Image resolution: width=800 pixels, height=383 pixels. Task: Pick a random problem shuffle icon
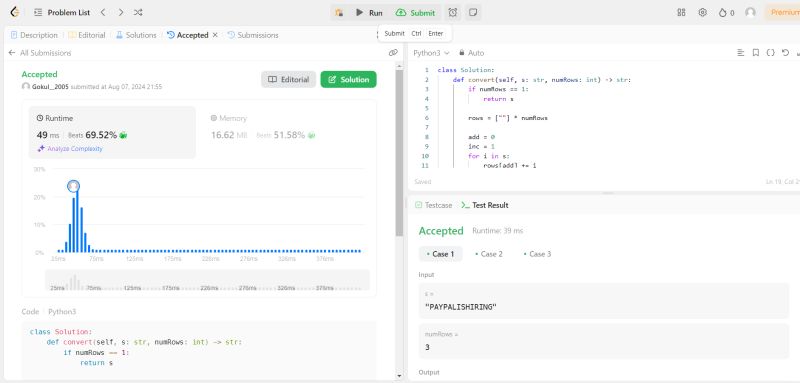(138, 12)
